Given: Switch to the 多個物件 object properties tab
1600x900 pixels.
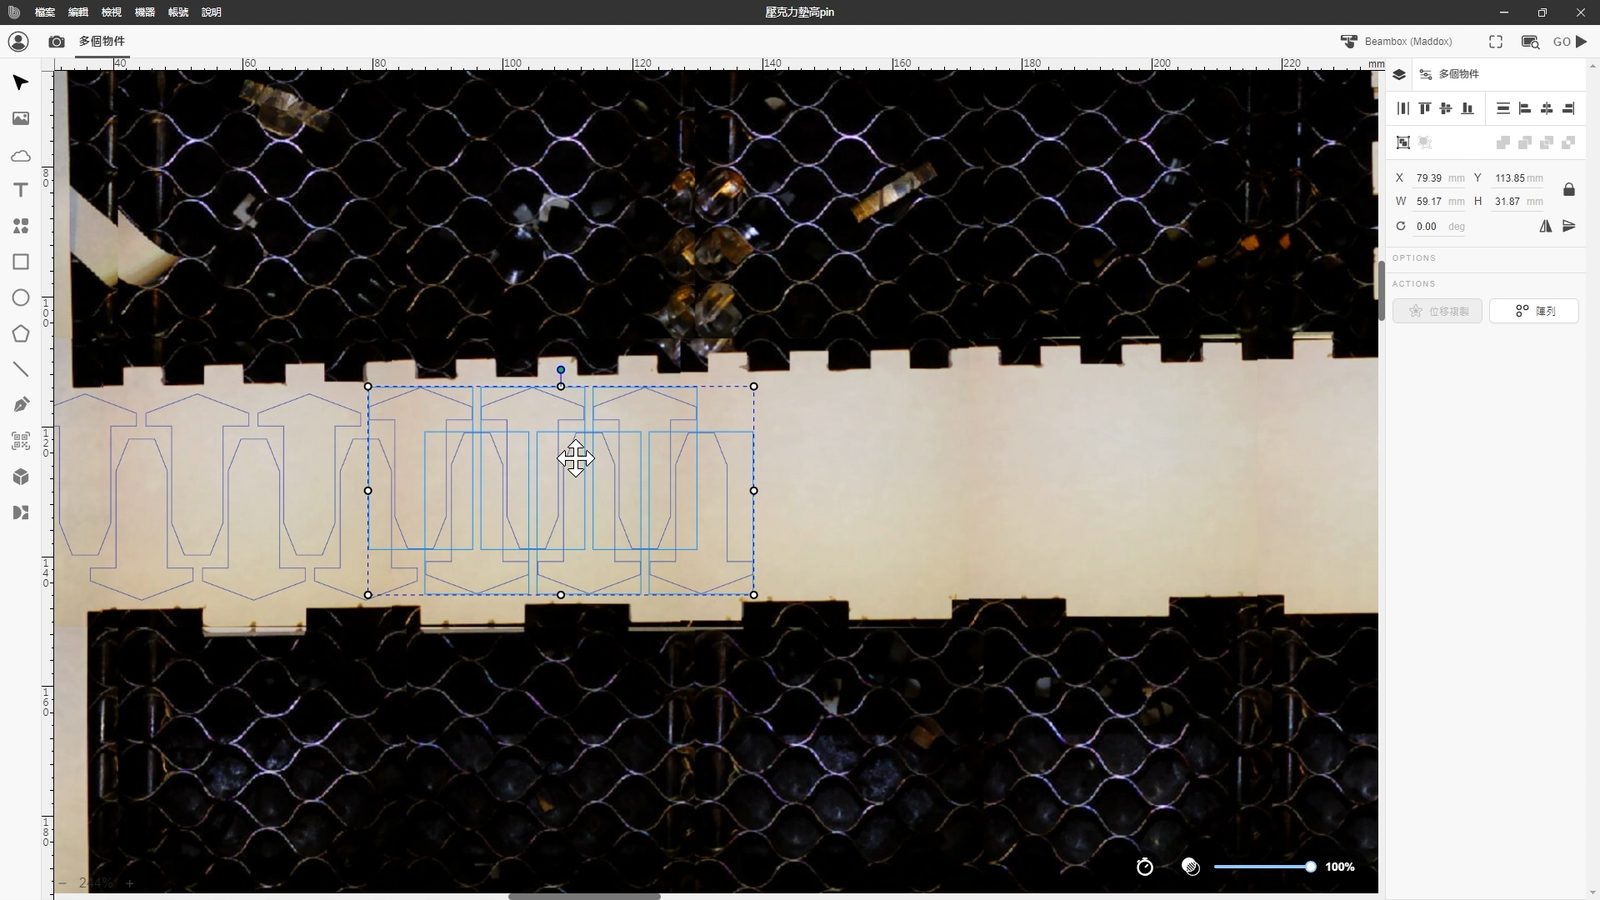Looking at the screenshot, I should [x=1449, y=74].
